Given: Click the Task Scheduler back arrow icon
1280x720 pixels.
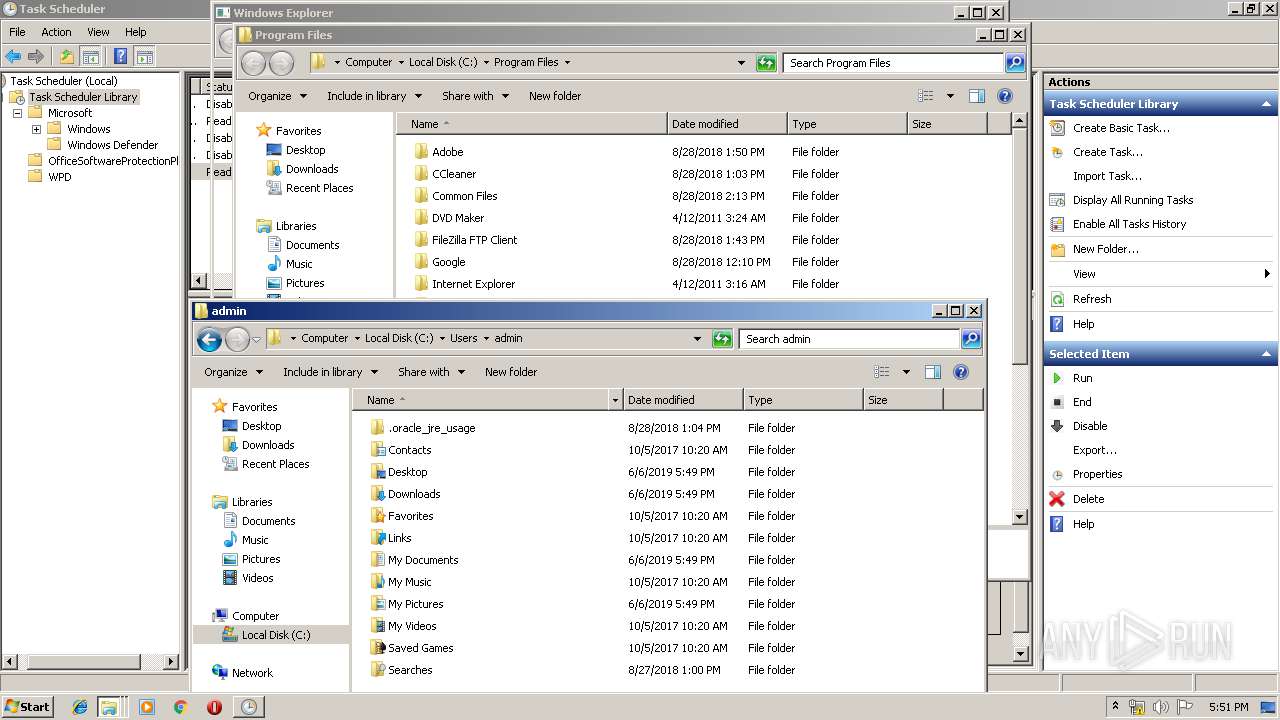Looking at the screenshot, I should pyautogui.click(x=13, y=56).
